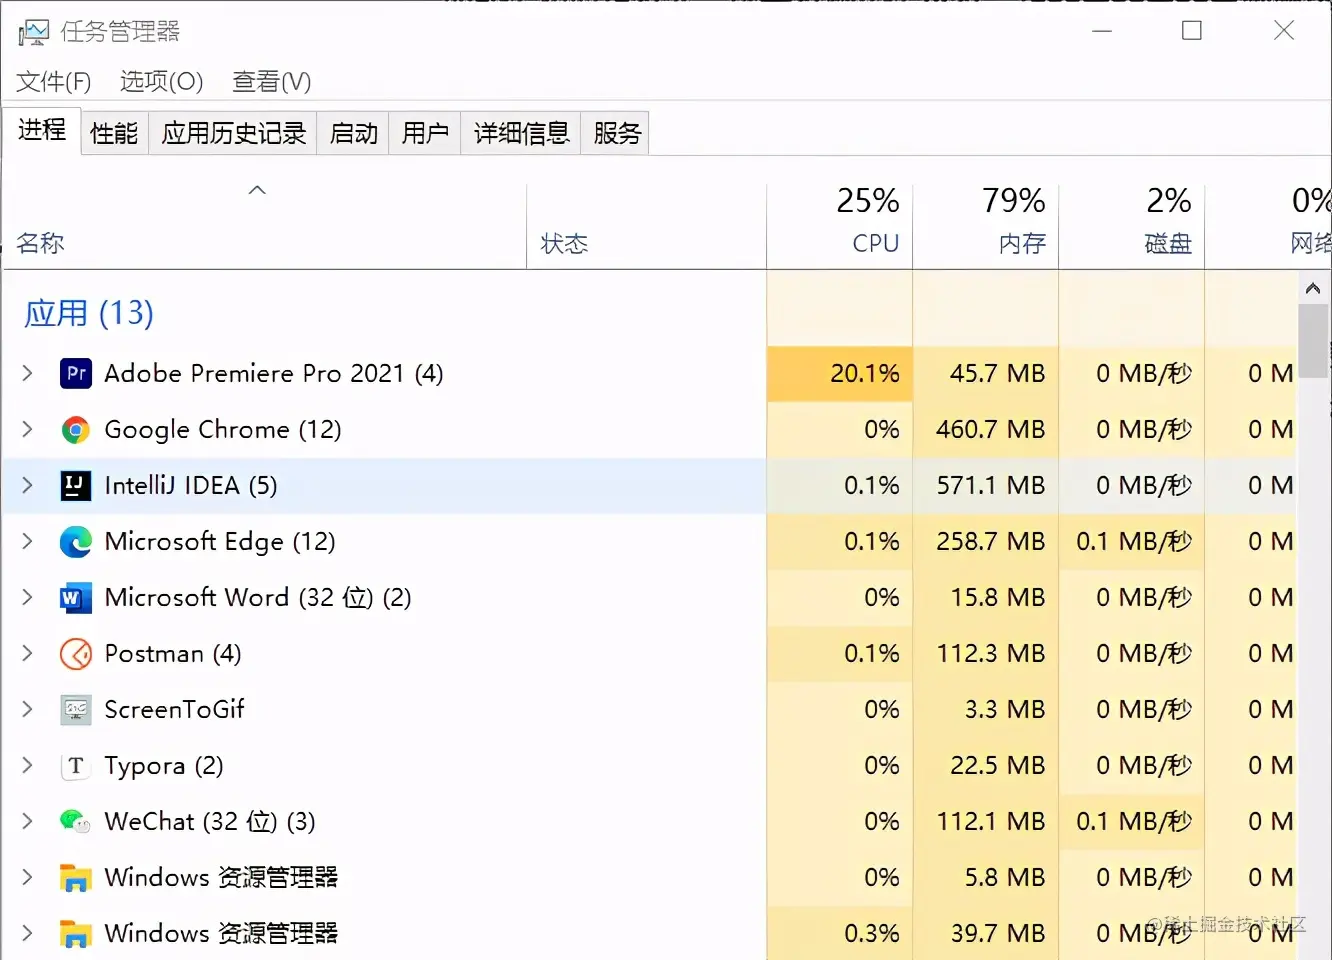1332x960 pixels.
Task: Click the IntelliJ IDEA icon
Action: pyautogui.click(x=76, y=485)
